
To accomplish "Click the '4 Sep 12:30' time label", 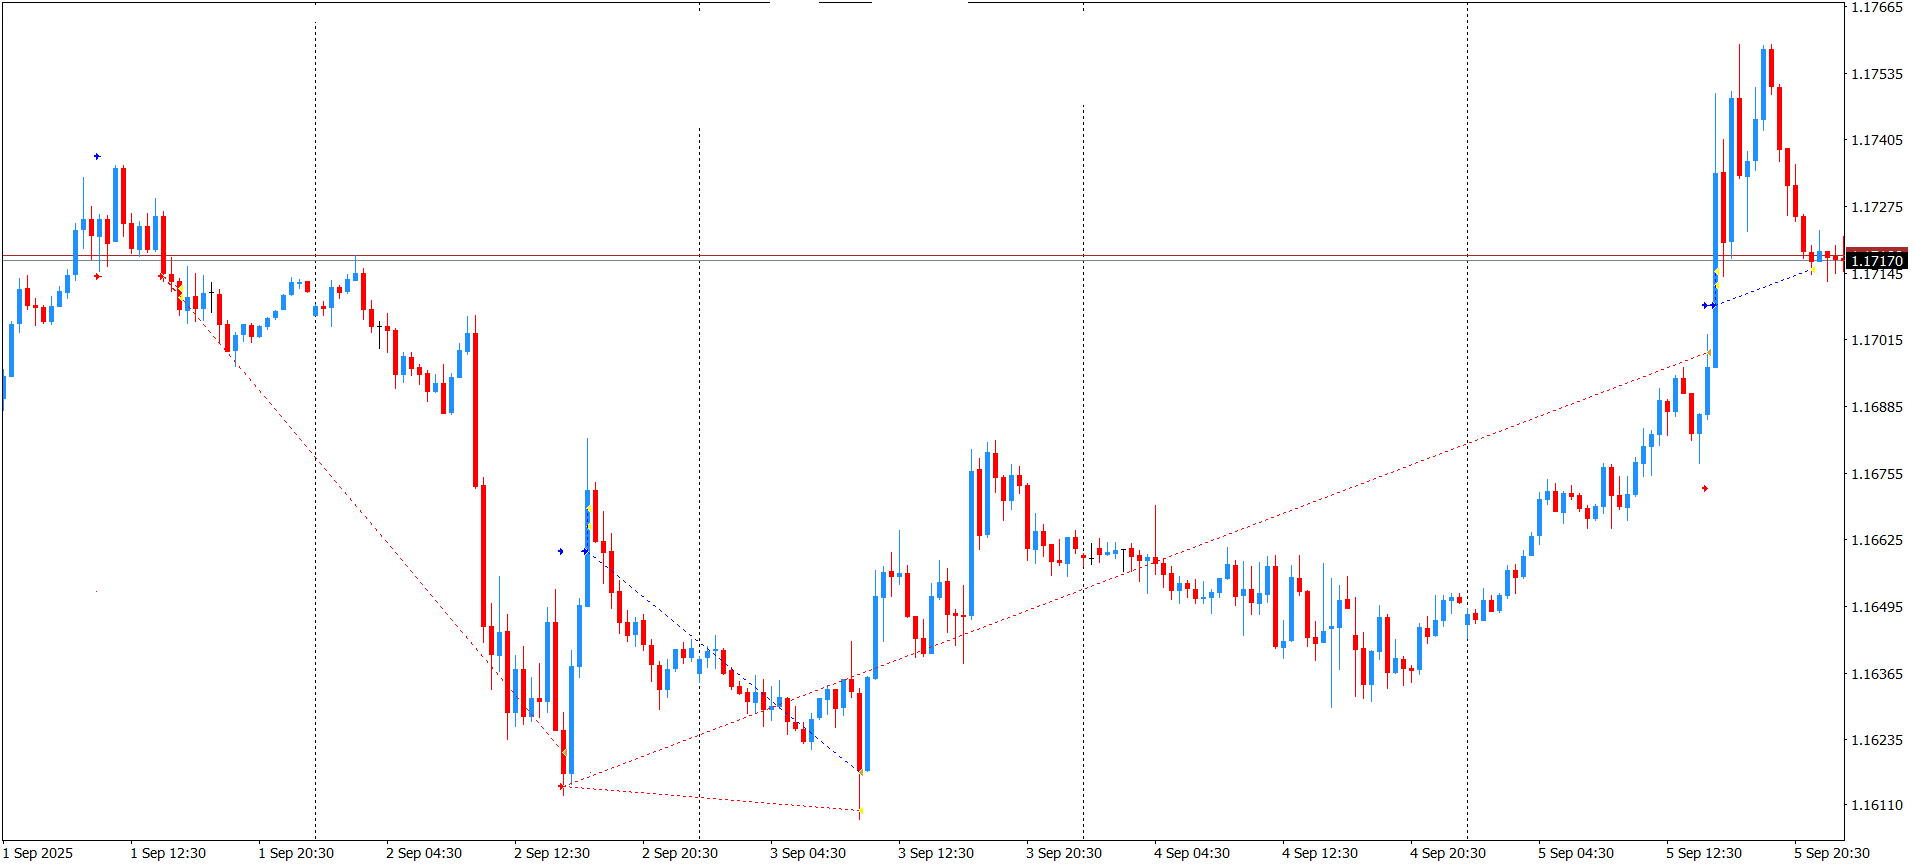I will click(1320, 853).
